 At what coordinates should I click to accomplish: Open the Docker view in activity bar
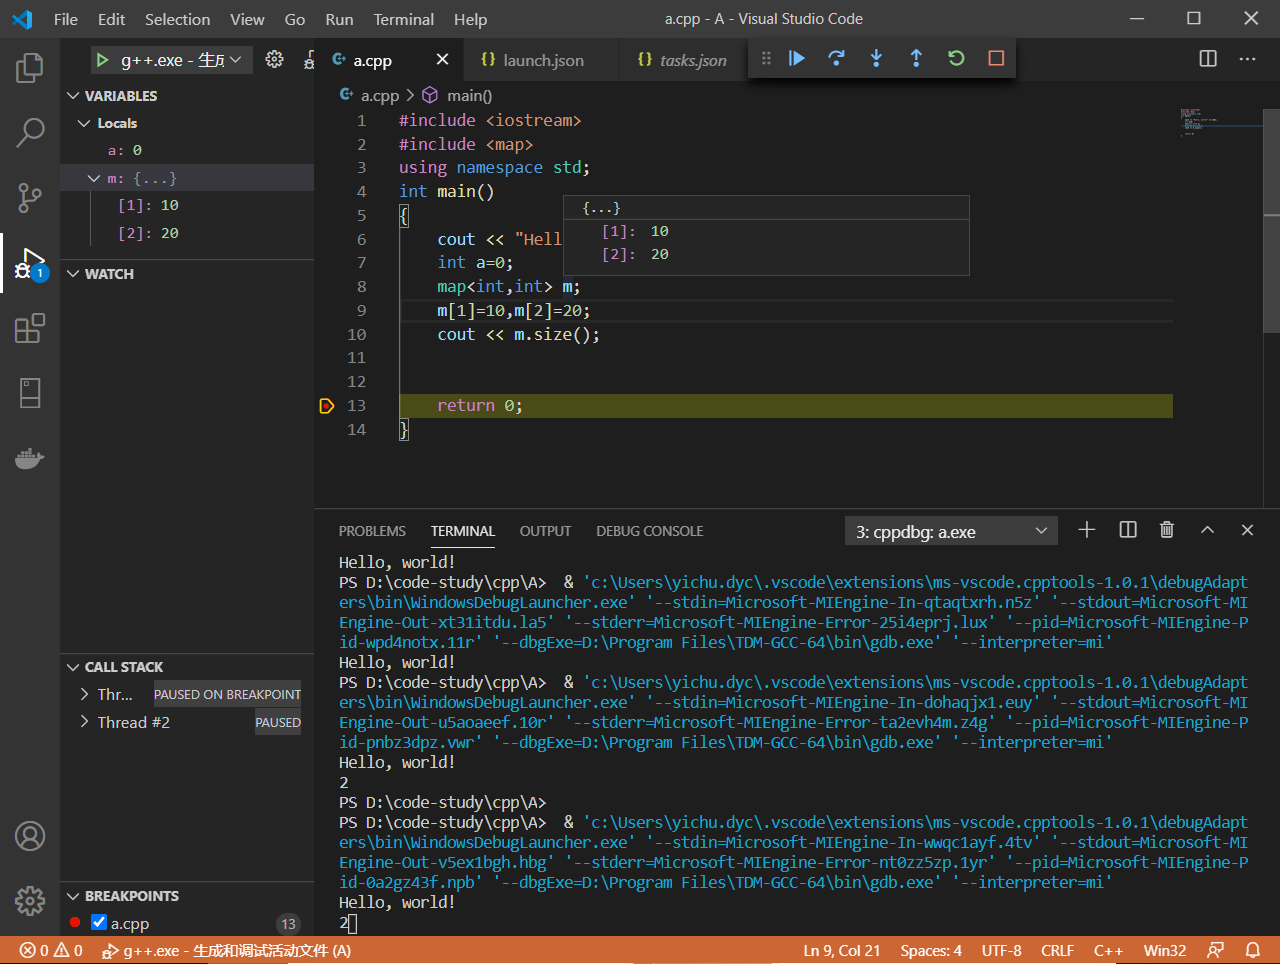coord(30,459)
